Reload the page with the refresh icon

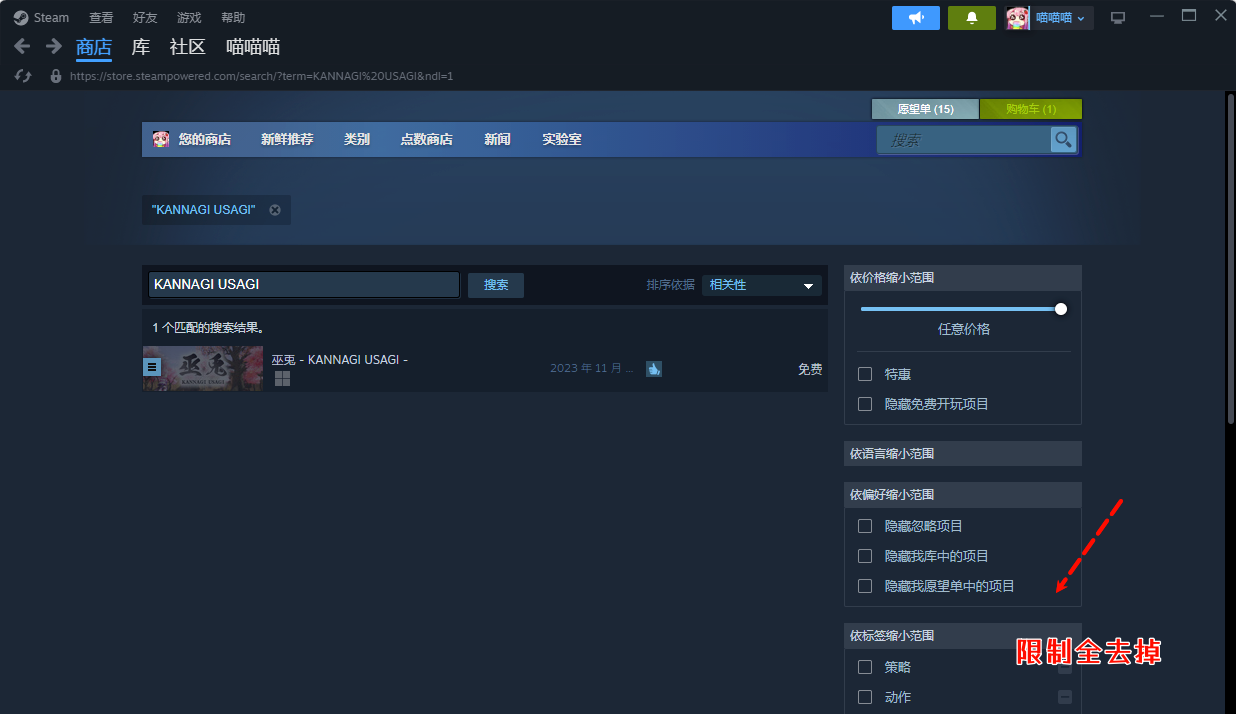pyautogui.click(x=24, y=76)
